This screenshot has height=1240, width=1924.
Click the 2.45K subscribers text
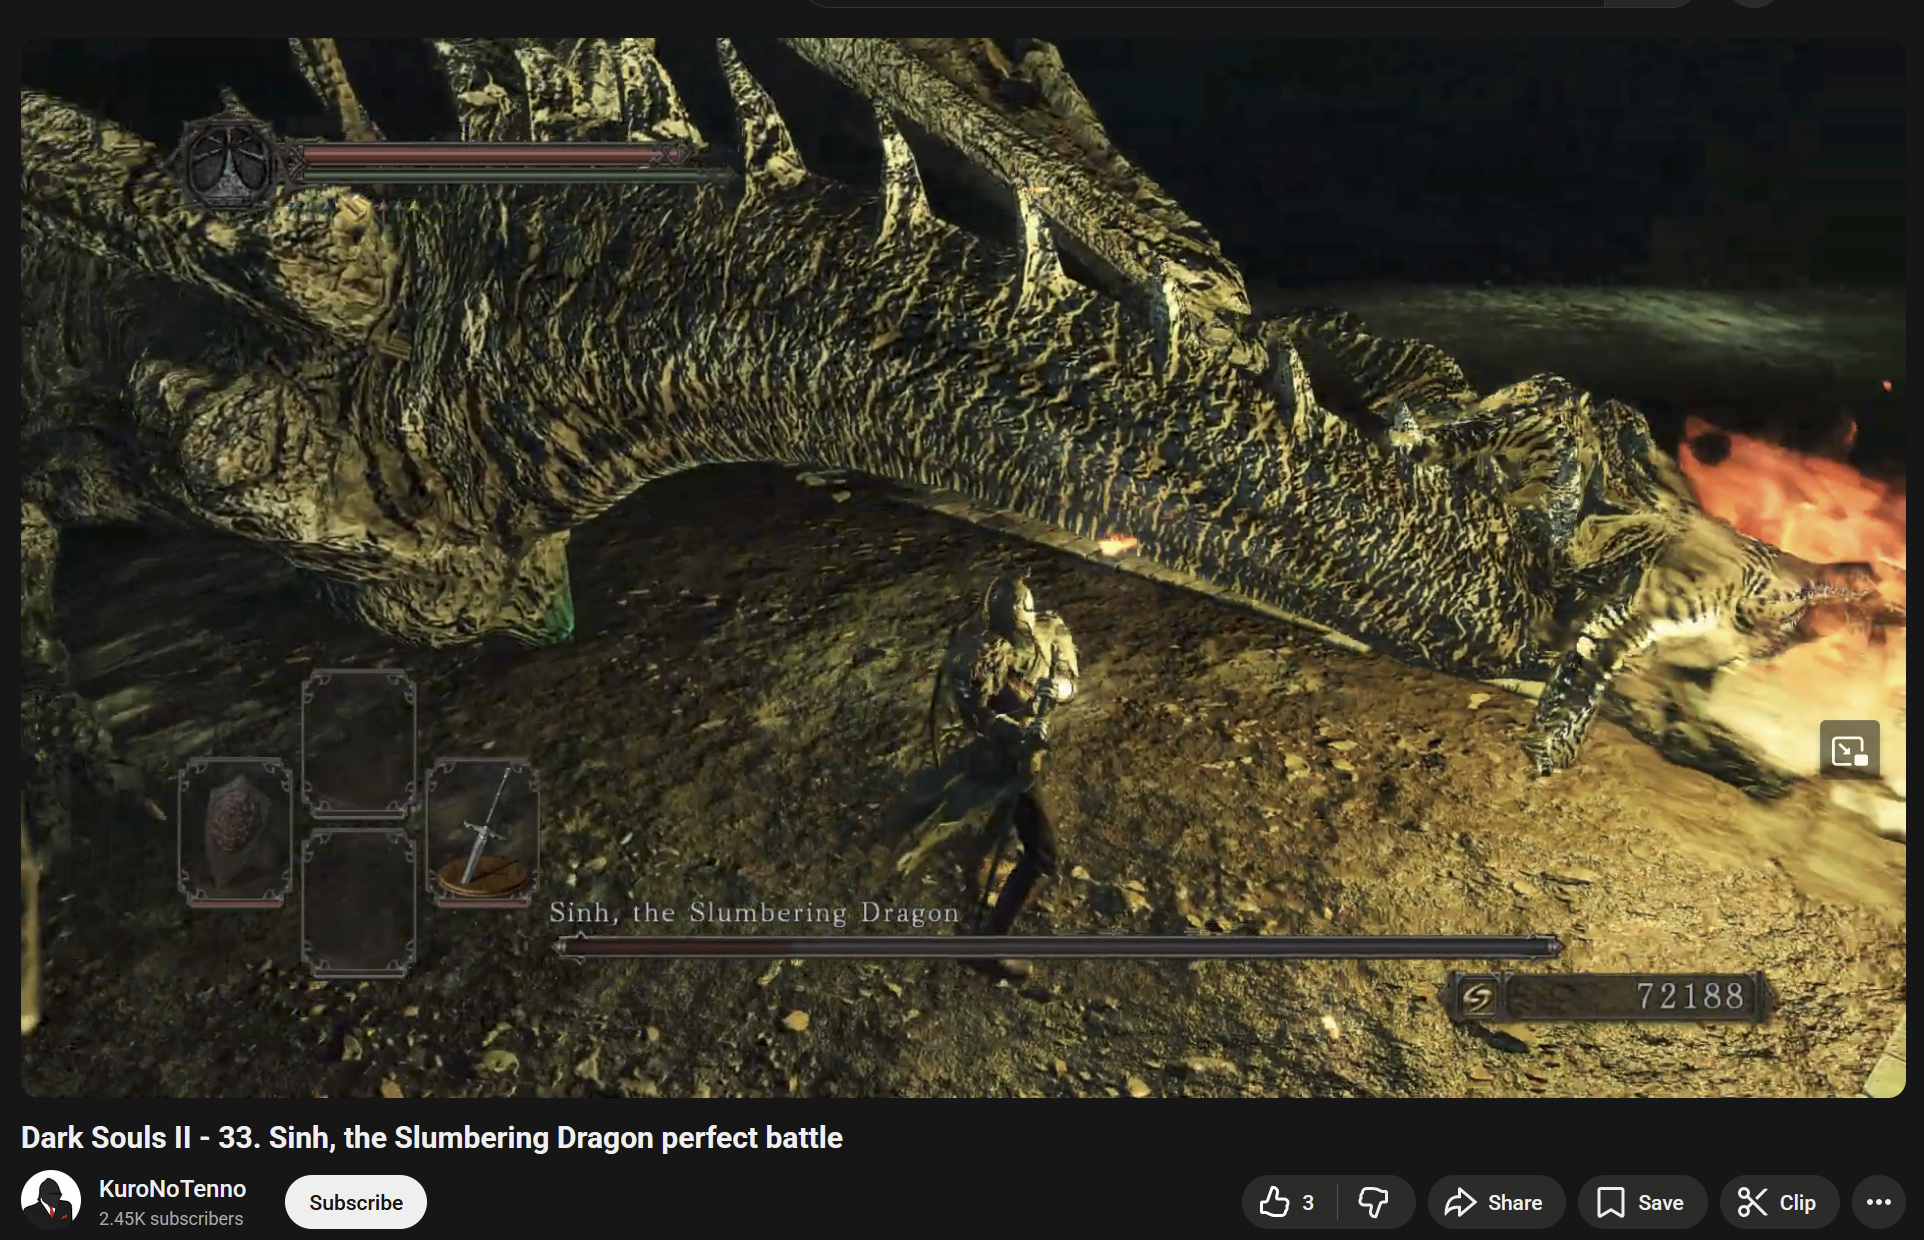point(170,1218)
